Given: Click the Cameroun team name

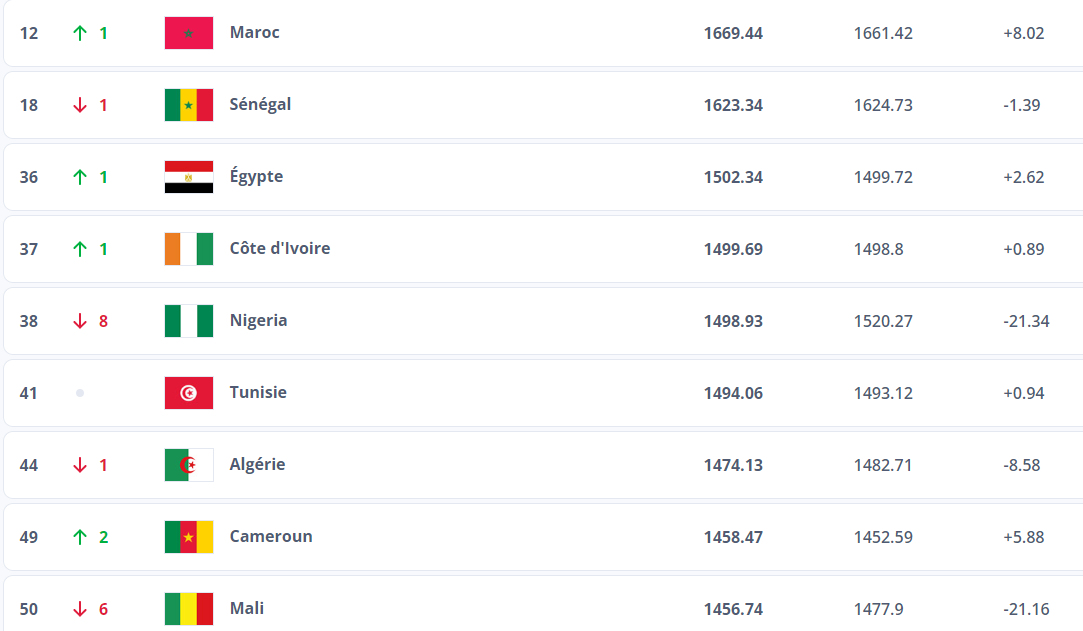Looking at the screenshot, I should tap(270, 537).
